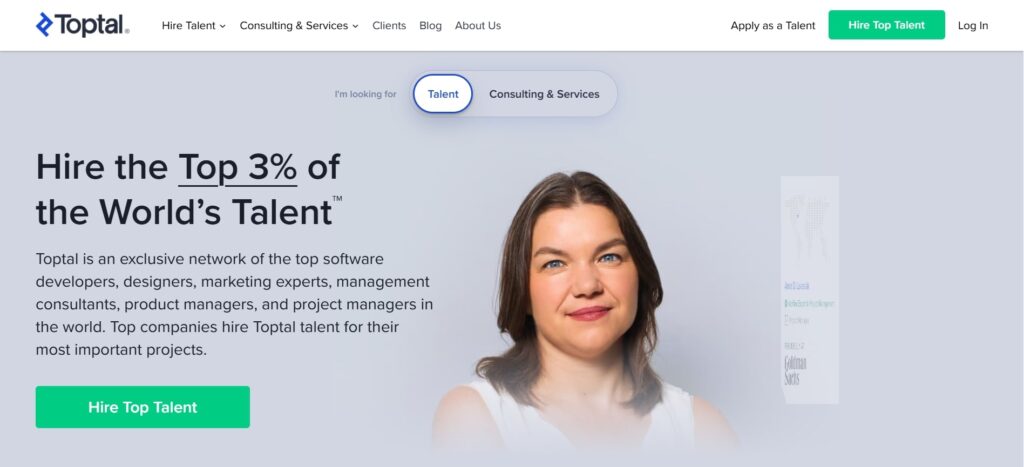Screen dimensions: 1024x467
Task: Click the underlined Top 3% text
Action: [238, 167]
